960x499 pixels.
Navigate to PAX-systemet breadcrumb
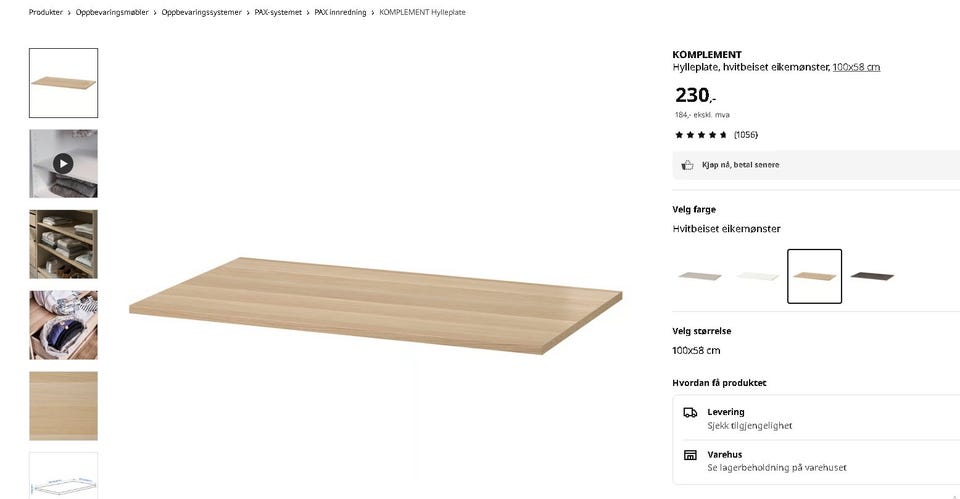(x=278, y=12)
